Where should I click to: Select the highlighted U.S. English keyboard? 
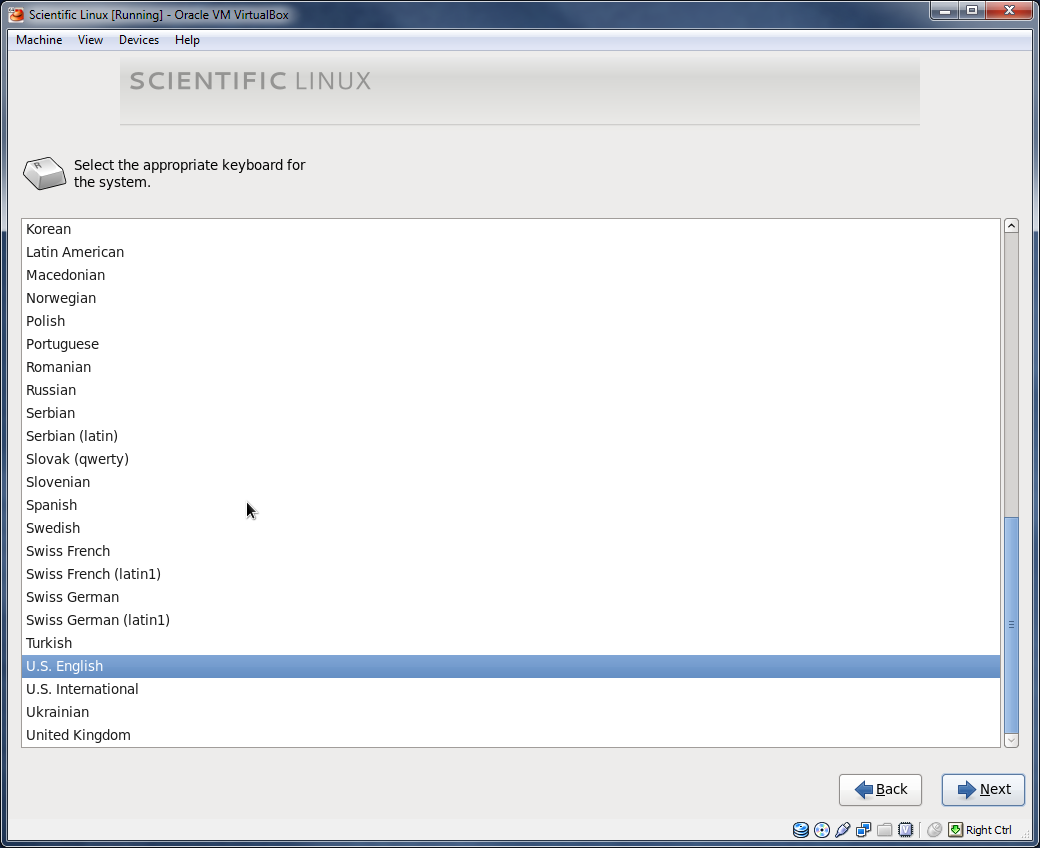pos(511,666)
